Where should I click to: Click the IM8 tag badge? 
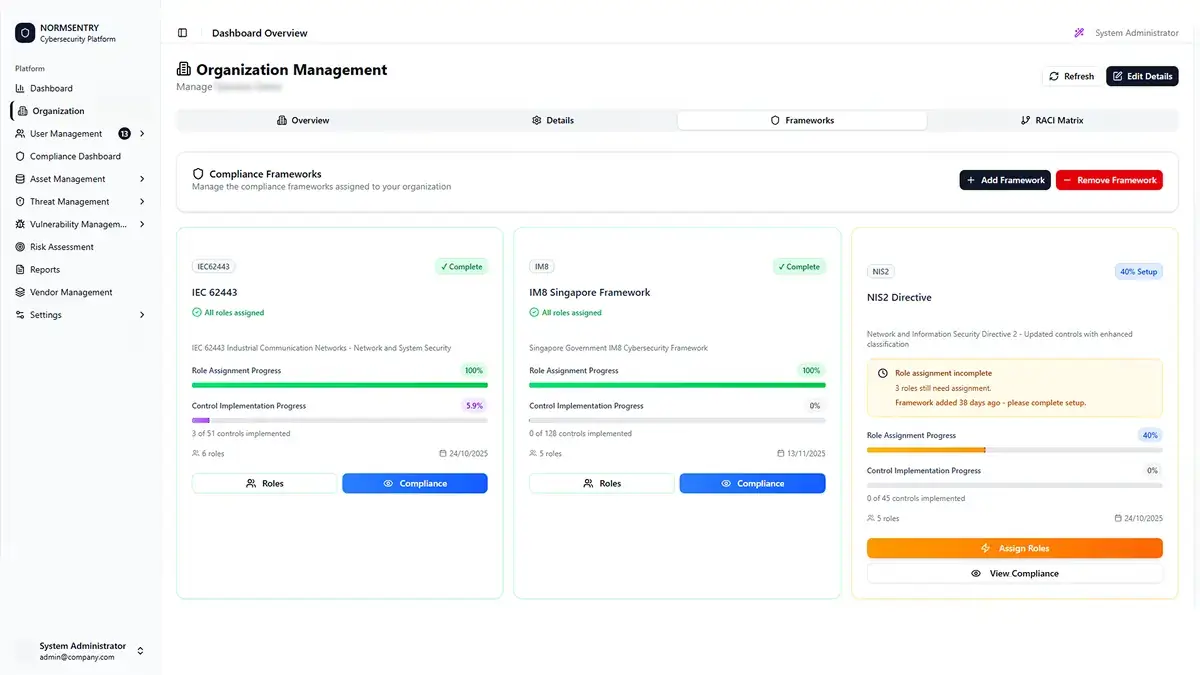pos(542,267)
